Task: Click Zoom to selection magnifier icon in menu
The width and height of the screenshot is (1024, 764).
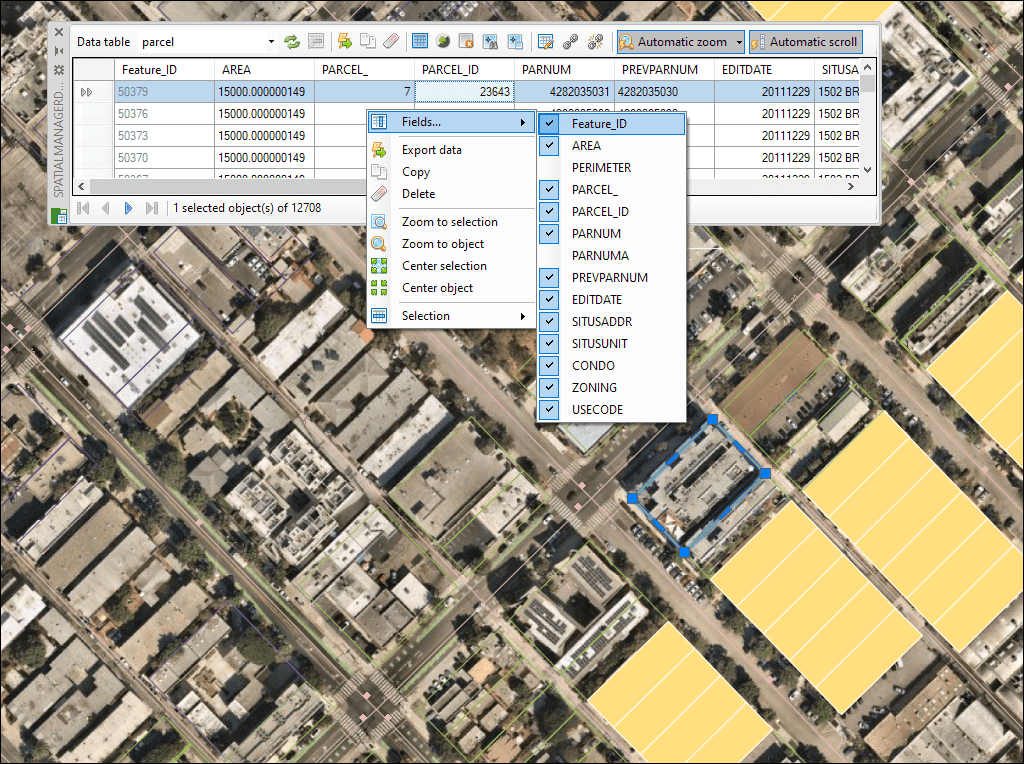Action: 379,222
